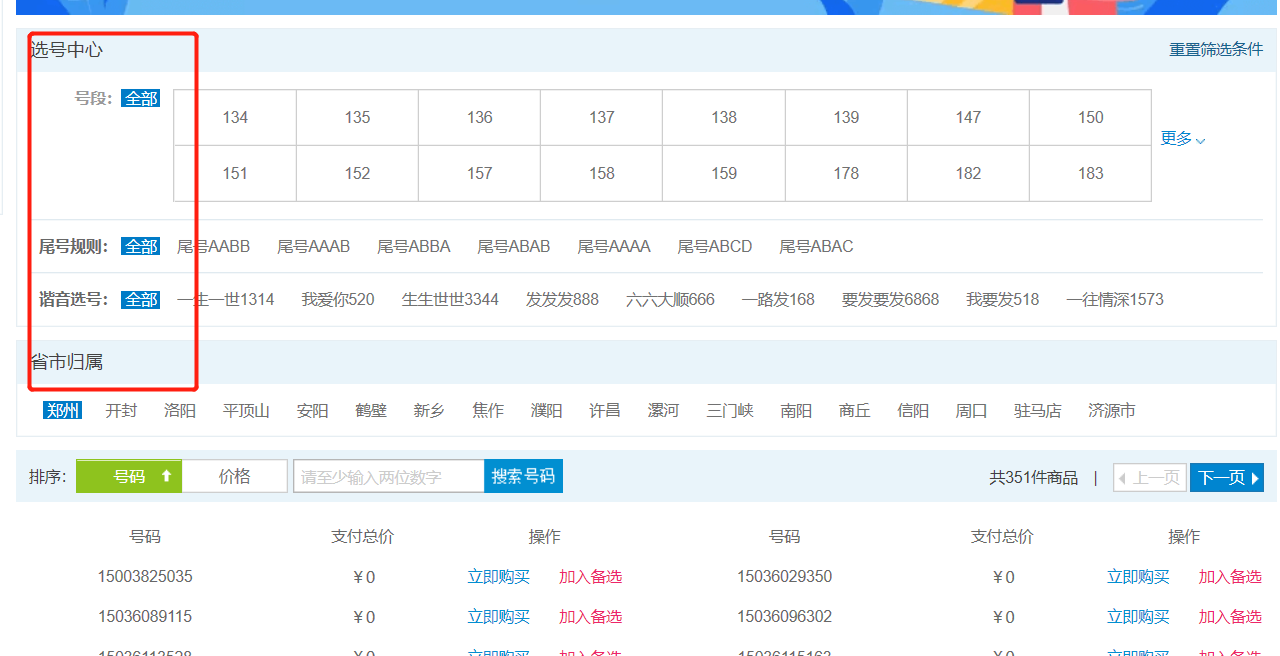Click 立即购买 for number 15003825035
The width and height of the screenshot is (1280, 656).
[x=499, y=577]
